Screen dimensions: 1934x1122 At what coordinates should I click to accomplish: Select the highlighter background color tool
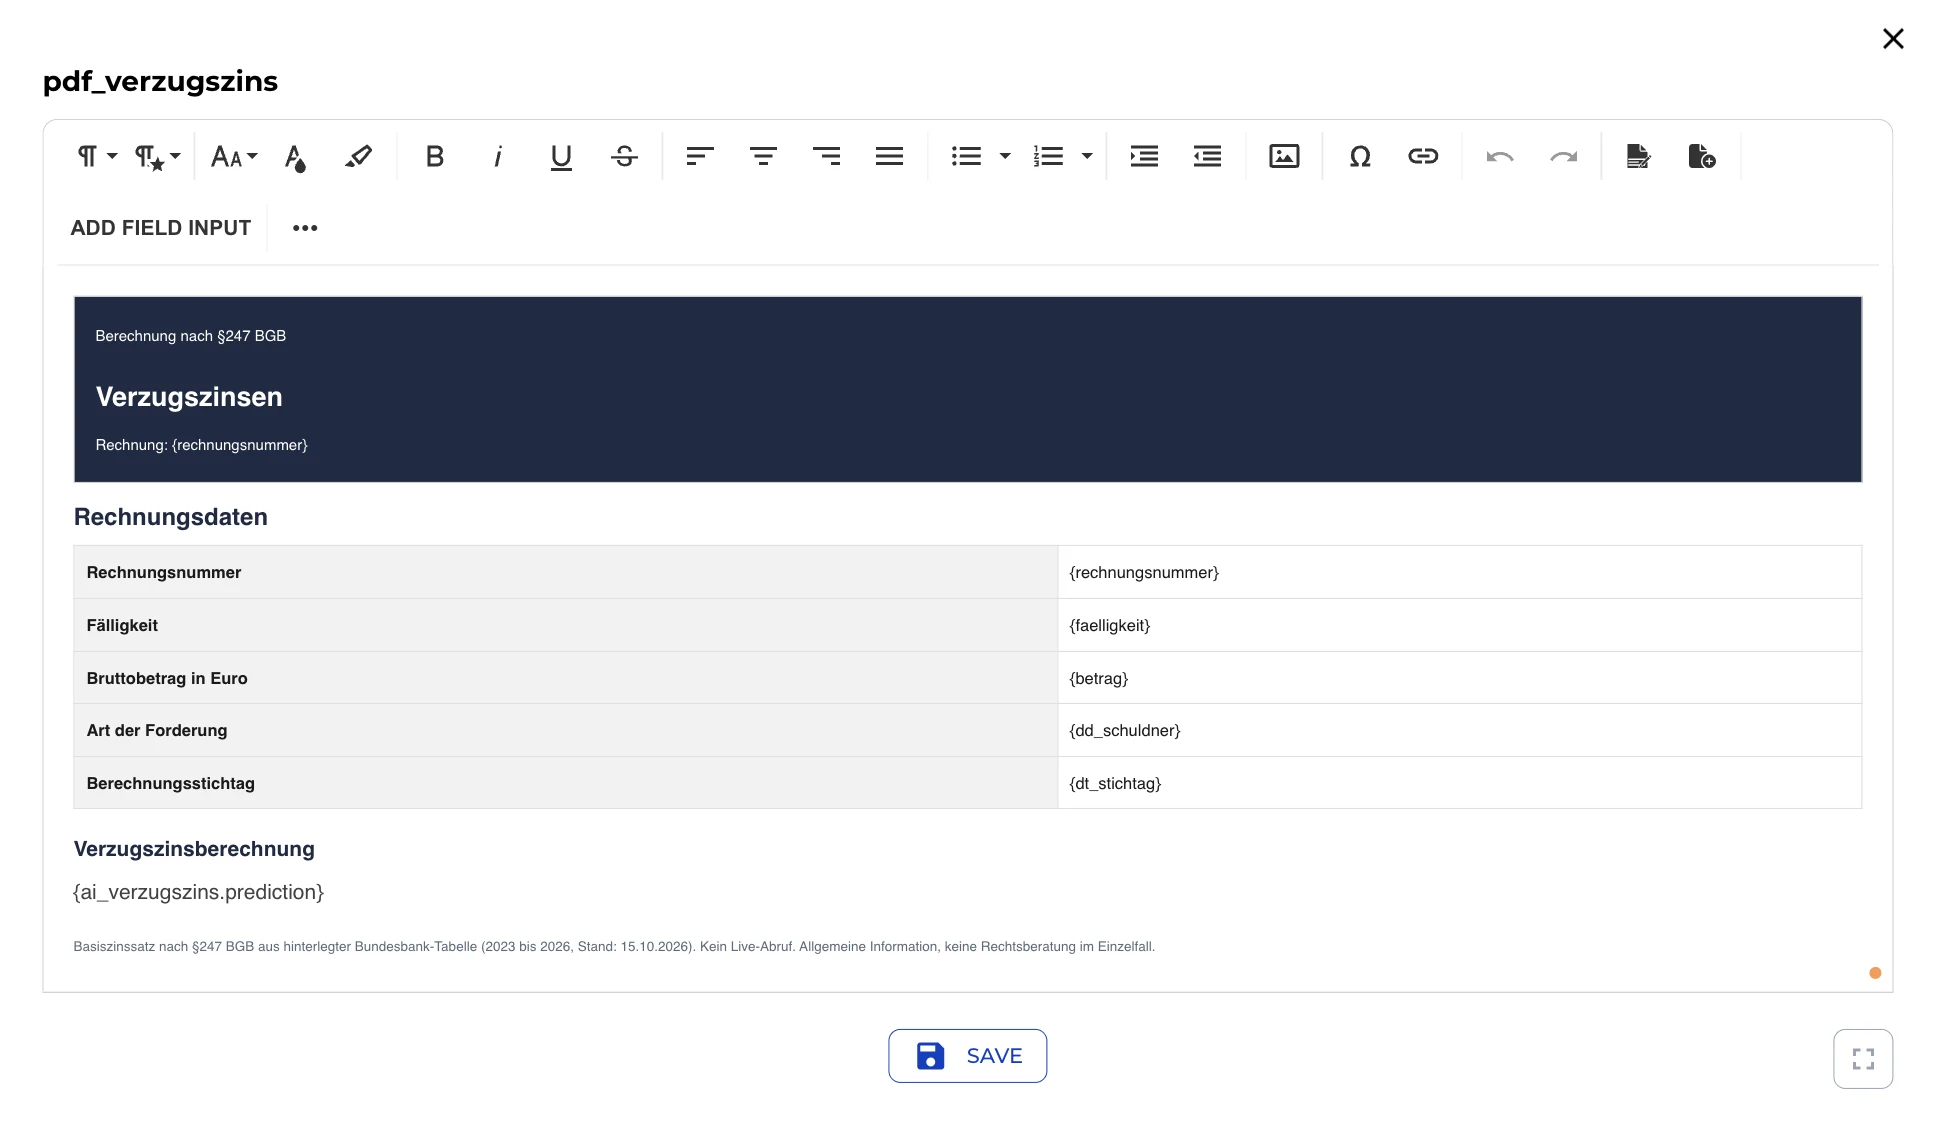[x=358, y=156]
